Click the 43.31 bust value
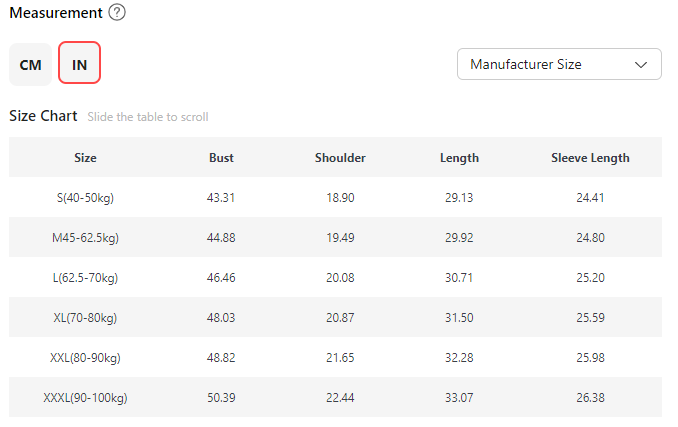678x427 pixels. (221, 197)
